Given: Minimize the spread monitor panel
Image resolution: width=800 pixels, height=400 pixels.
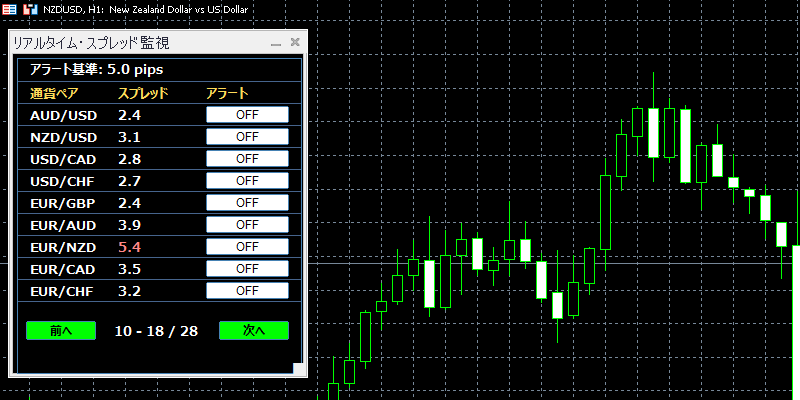Looking at the screenshot, I should click(276, 43).
